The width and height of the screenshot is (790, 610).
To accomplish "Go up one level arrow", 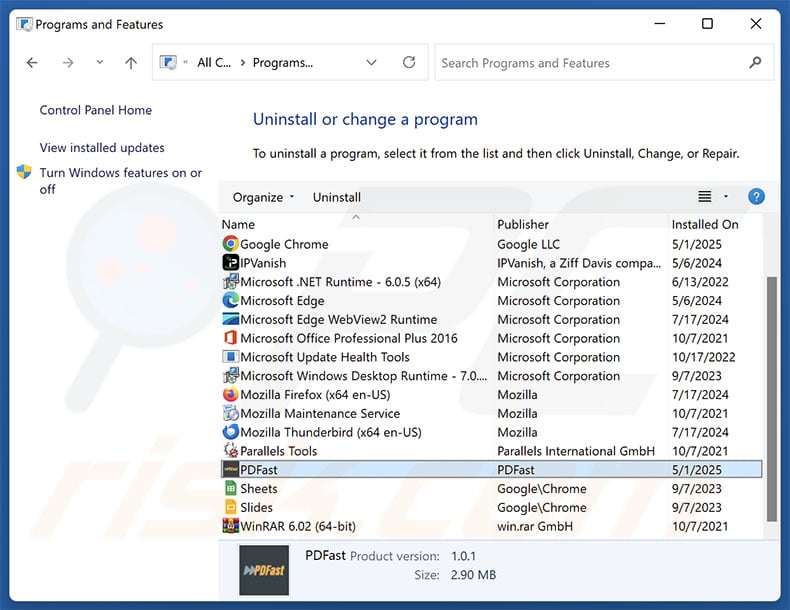I will coord(131,62).
